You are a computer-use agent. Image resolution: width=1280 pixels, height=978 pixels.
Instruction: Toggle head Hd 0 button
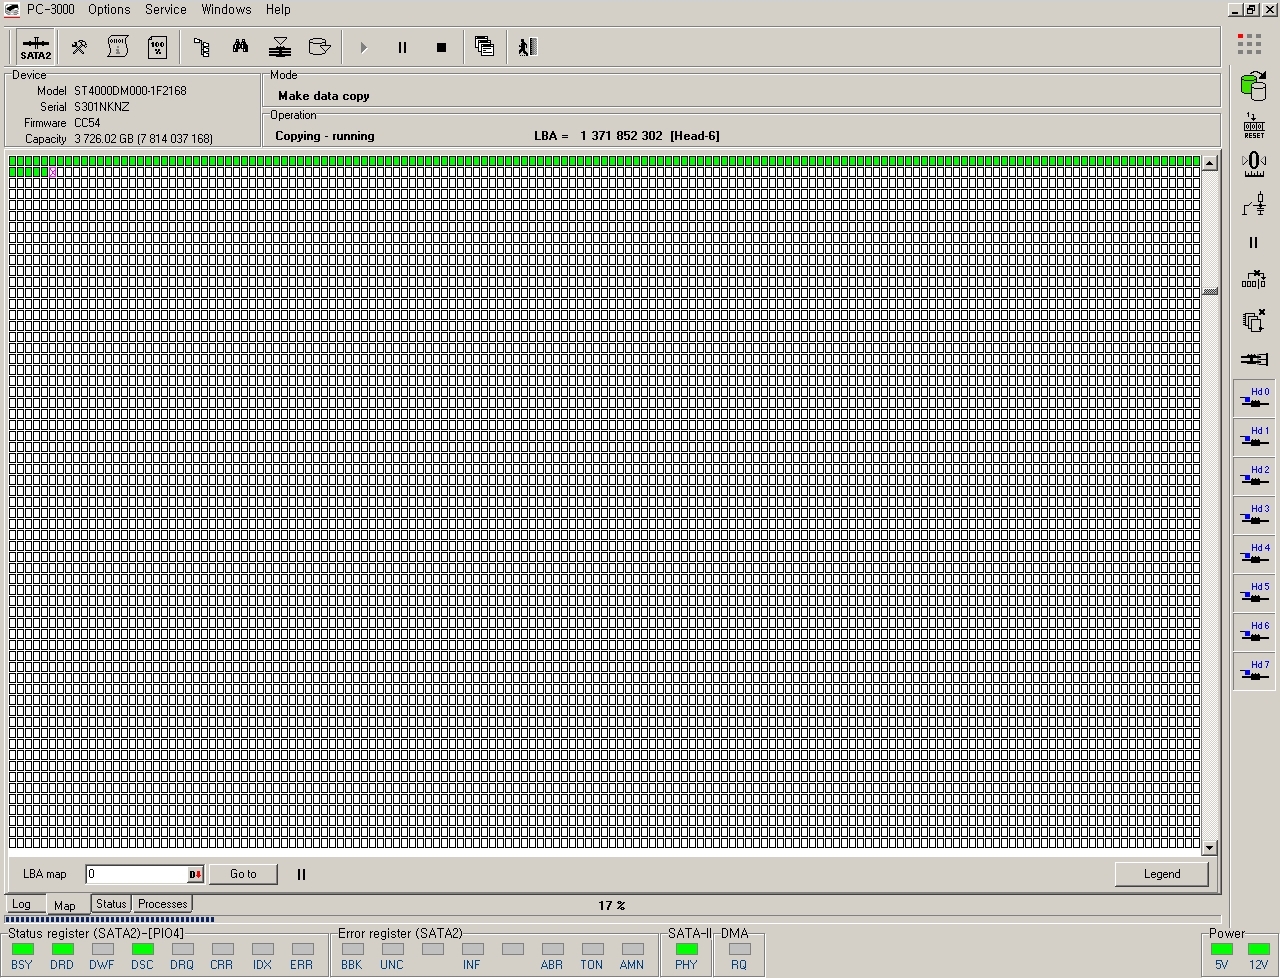point(1254,398)
